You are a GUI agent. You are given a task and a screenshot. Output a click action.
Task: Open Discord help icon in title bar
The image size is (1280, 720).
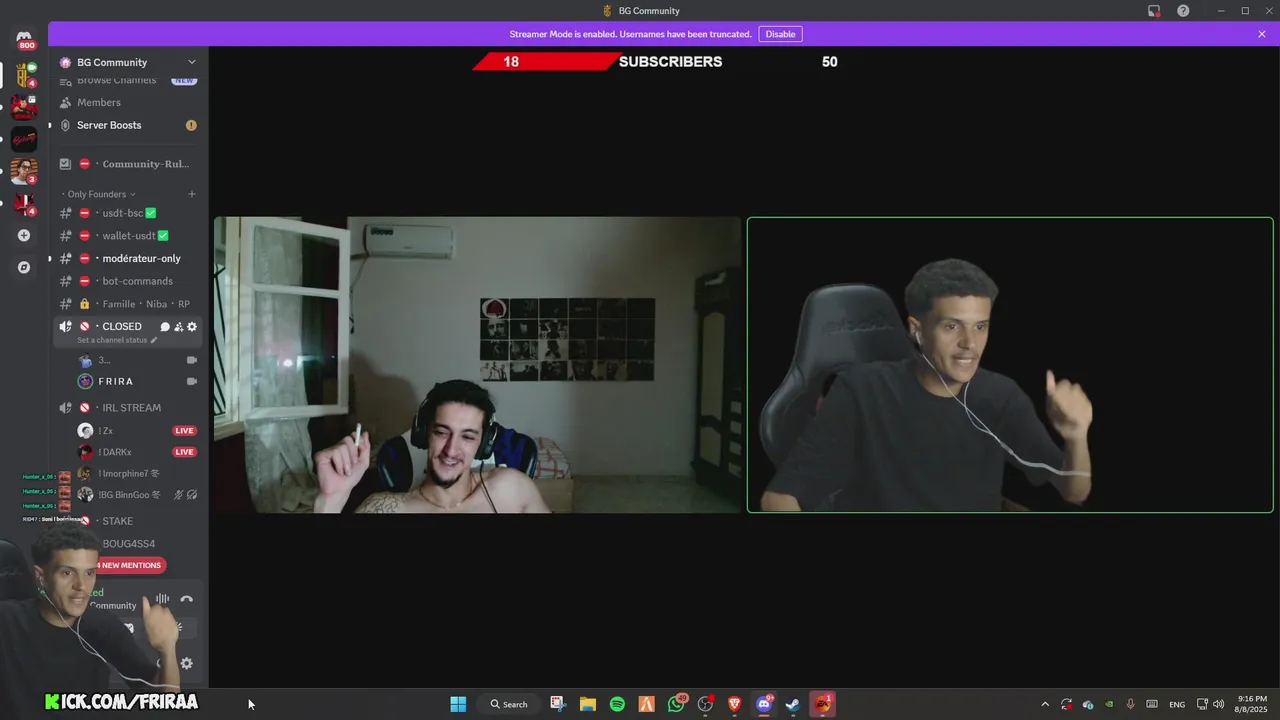pos(1183,11)
